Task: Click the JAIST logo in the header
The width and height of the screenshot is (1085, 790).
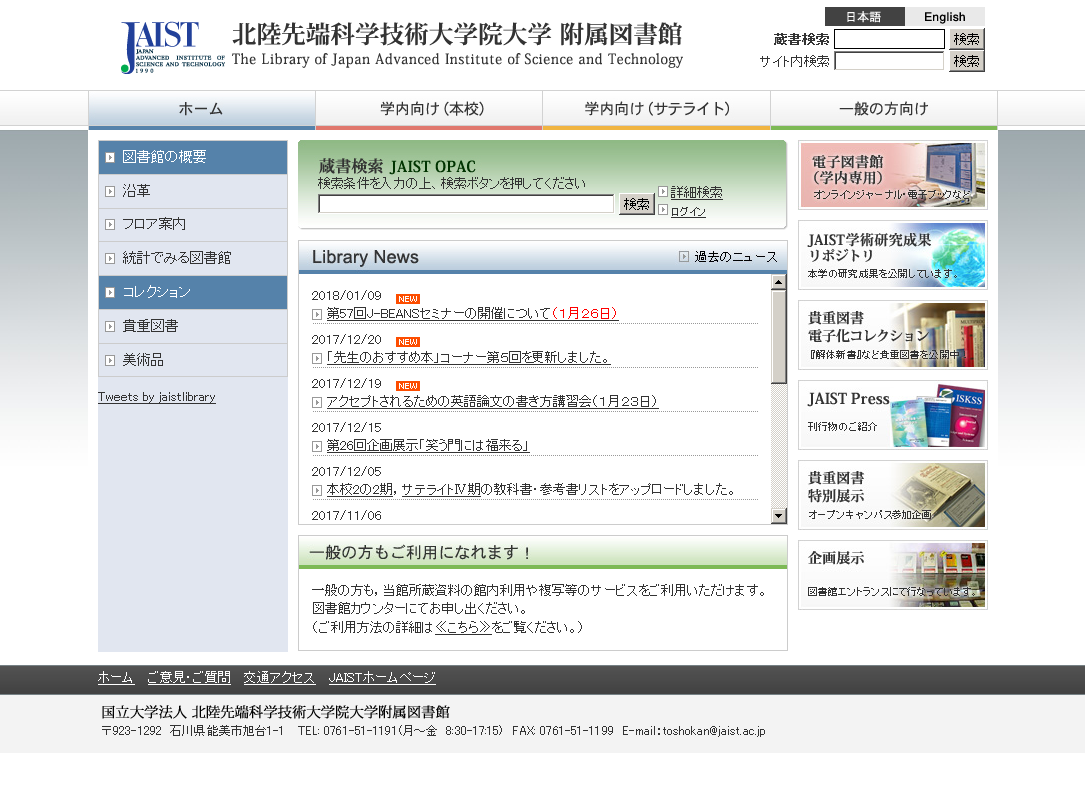Action: click(173, 47)
